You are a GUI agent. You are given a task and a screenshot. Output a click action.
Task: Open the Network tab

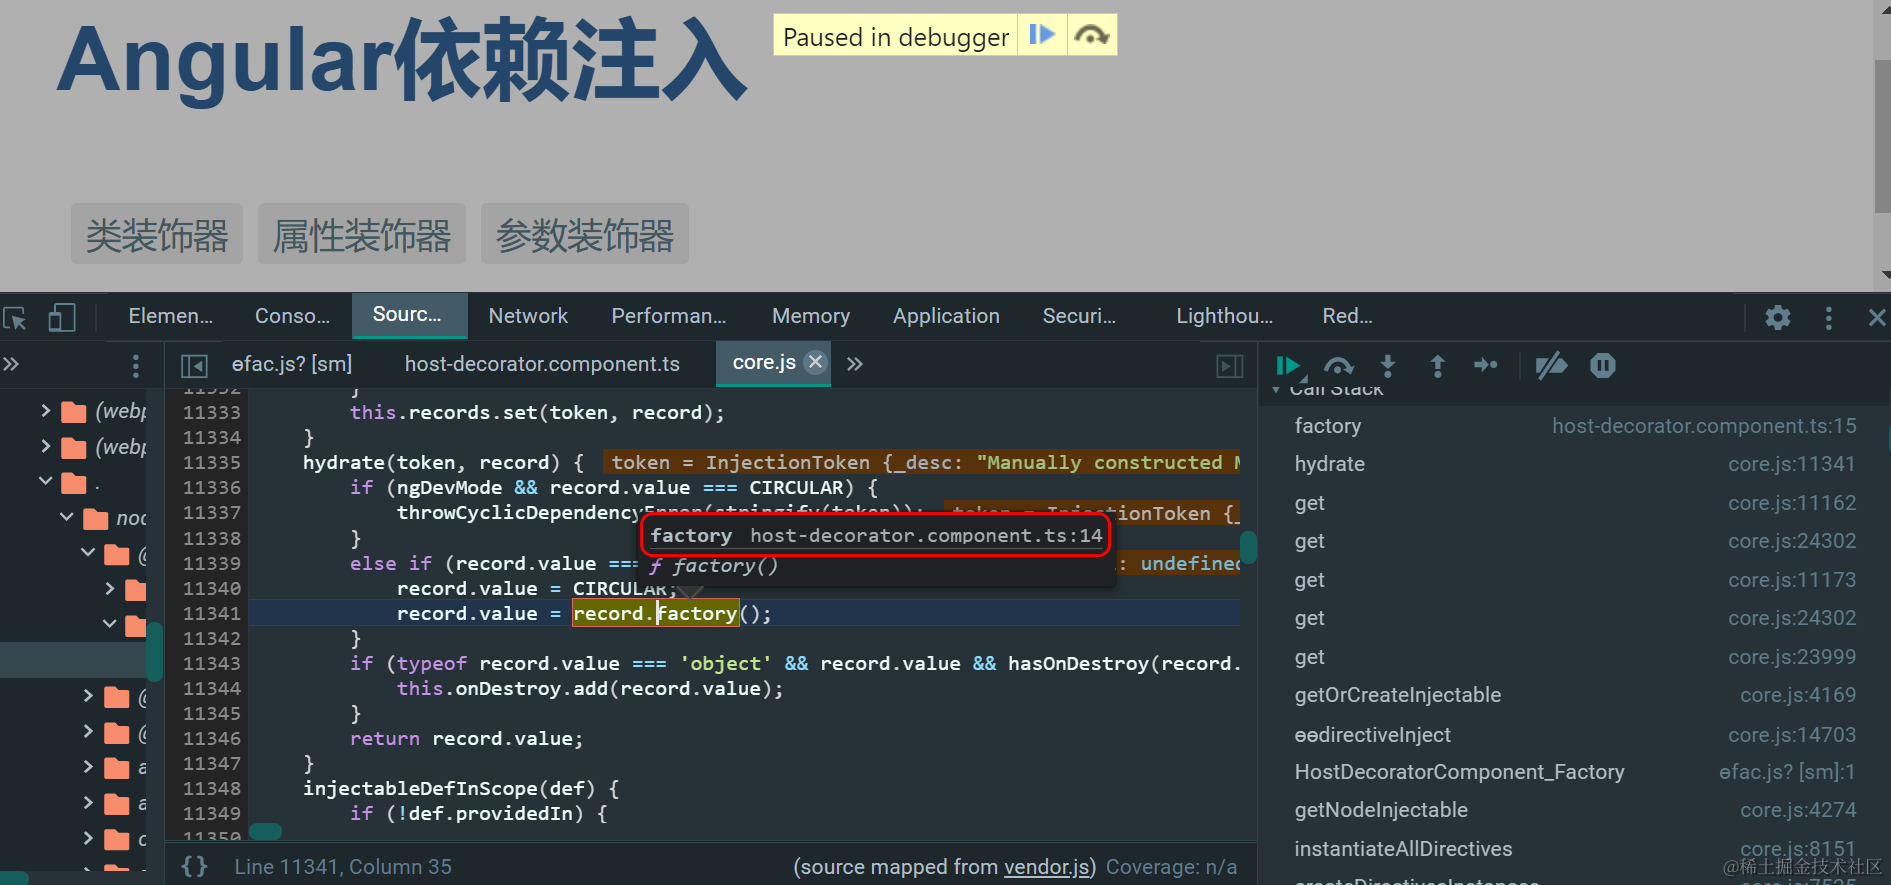(x=528, y=316)
